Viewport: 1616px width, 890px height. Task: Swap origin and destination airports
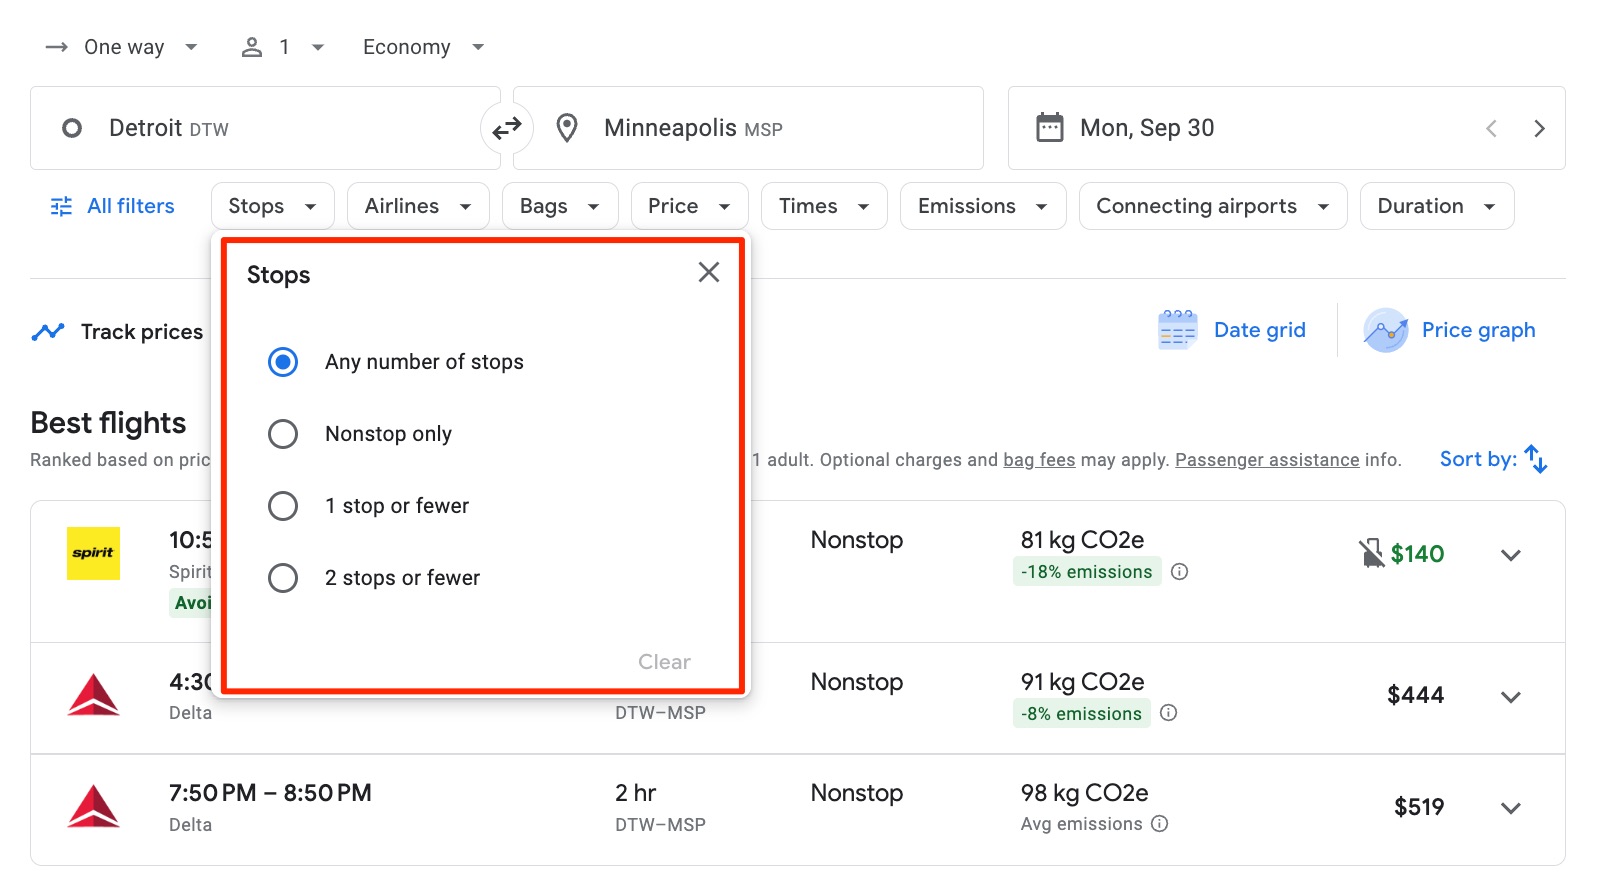(x=507, y=128)
